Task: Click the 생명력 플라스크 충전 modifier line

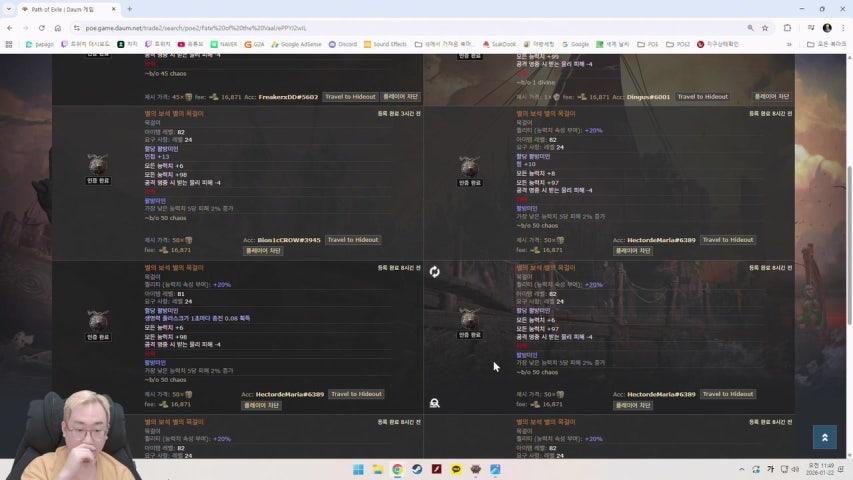Action: pos(197,318)
